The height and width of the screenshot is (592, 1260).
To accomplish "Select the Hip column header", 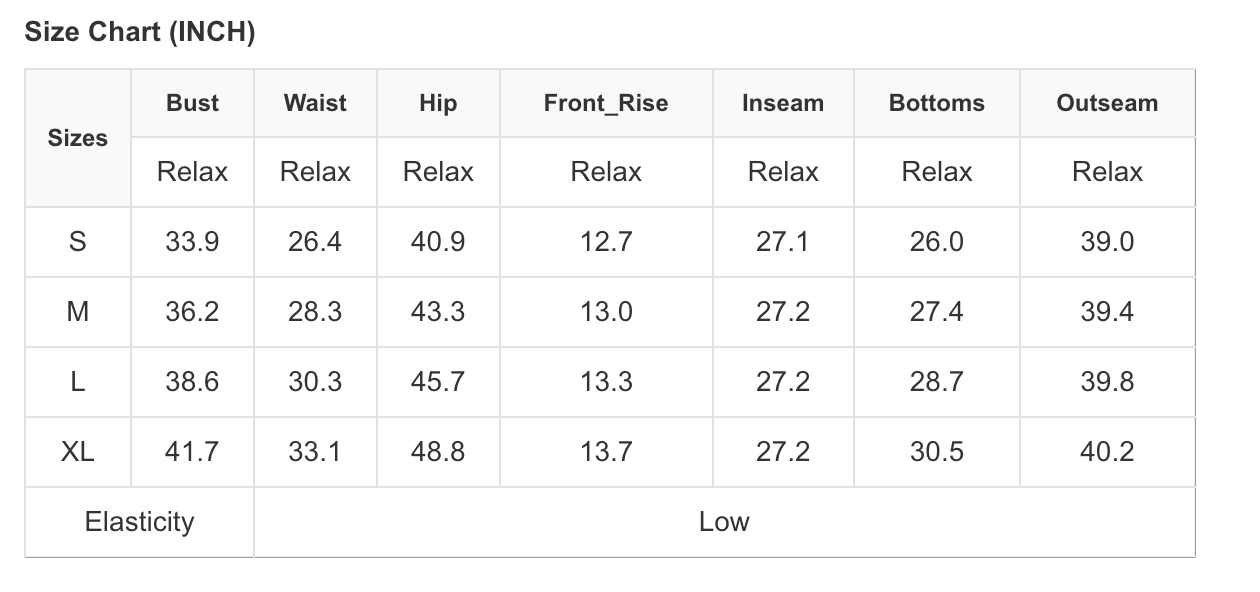I will coord(438,103).
